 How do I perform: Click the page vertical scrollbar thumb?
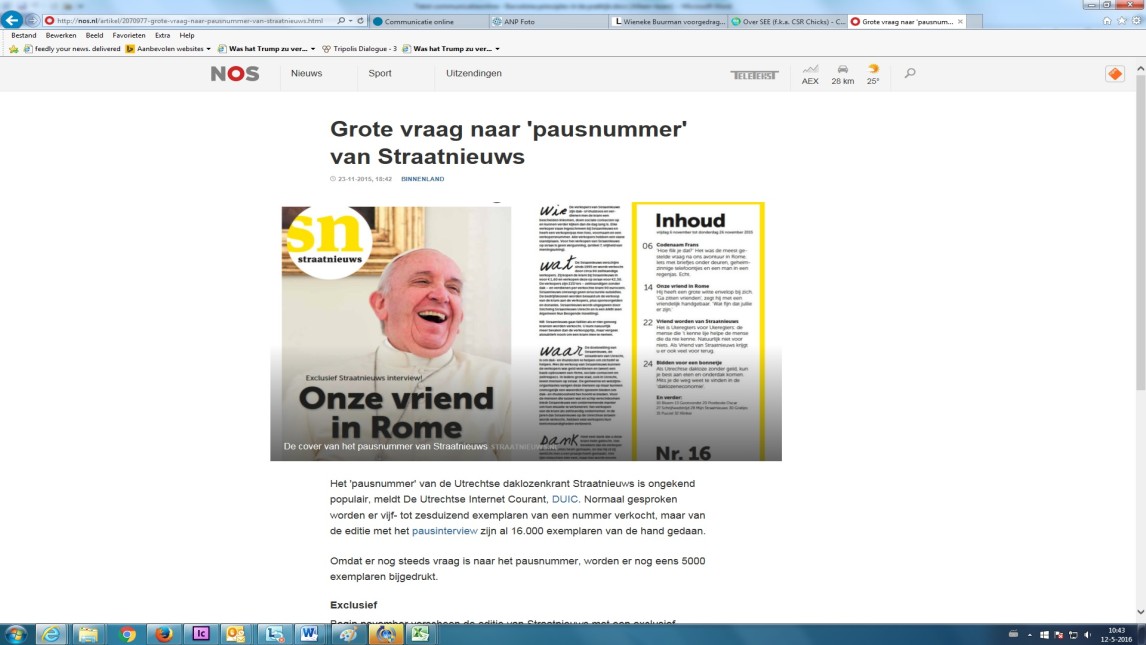tap(1140, 230)
